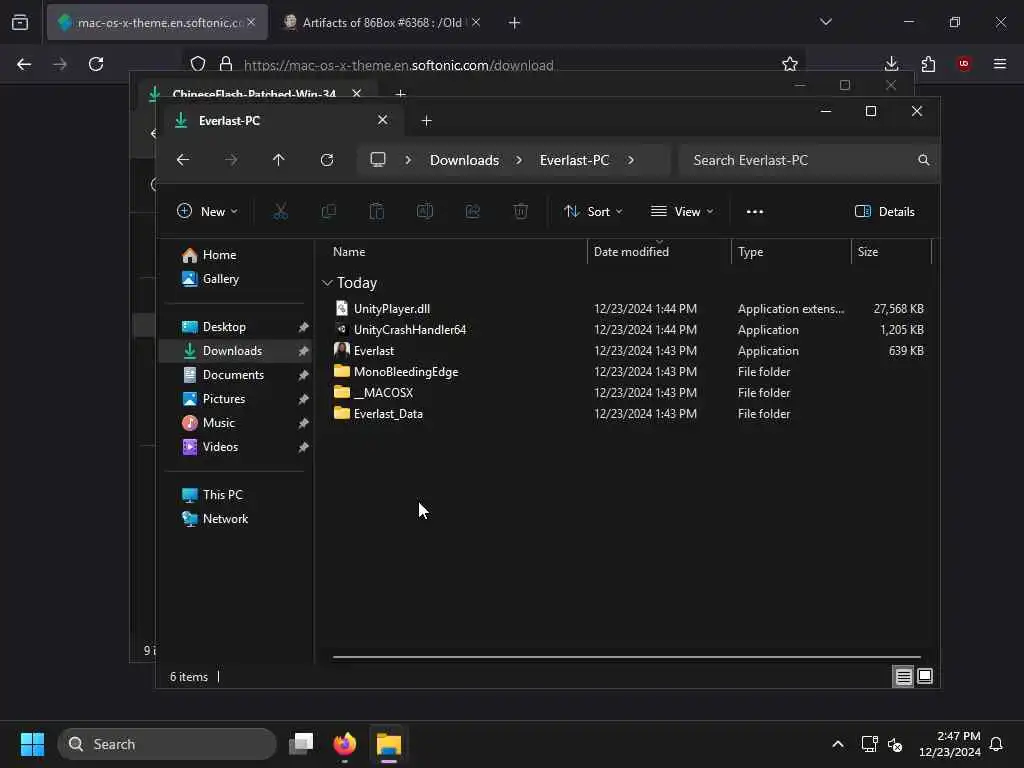The width and height of the screenshot is (1024, 768).
Task: Open Documents in the navigation pane
Action: (235, 375)
